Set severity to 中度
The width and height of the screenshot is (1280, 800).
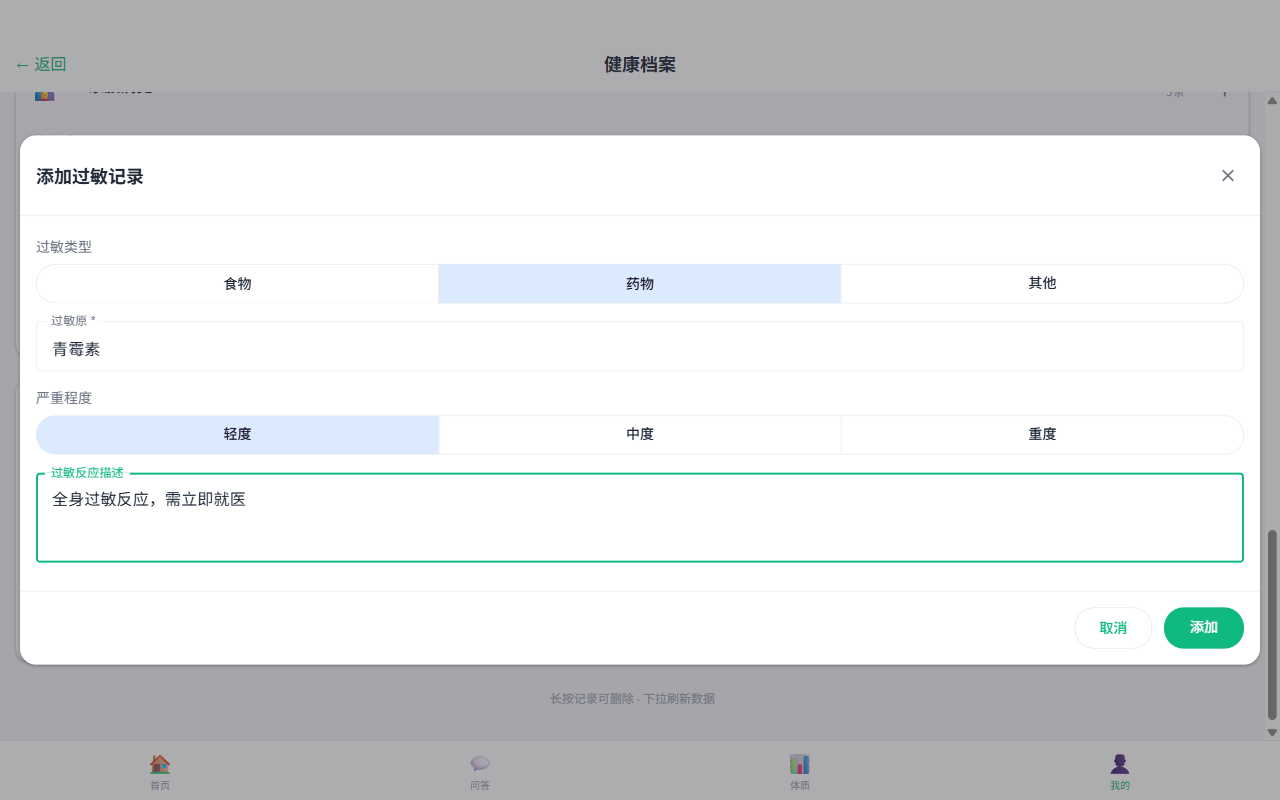pos(640,435)
